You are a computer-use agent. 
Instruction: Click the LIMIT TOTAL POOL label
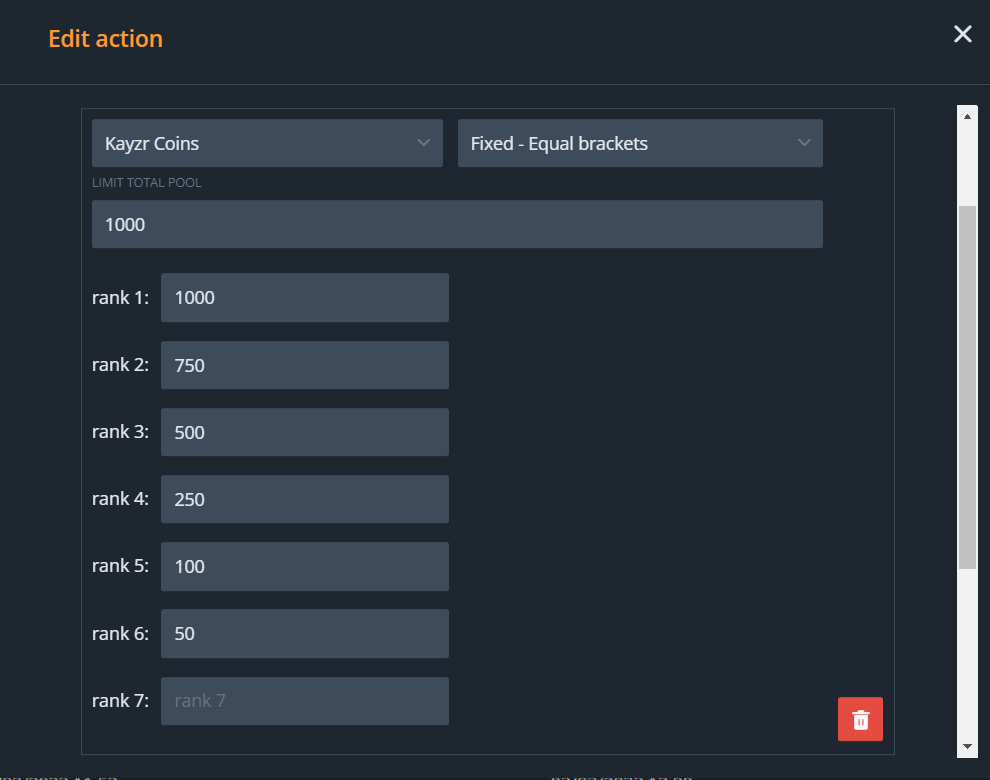coord(148,183)
